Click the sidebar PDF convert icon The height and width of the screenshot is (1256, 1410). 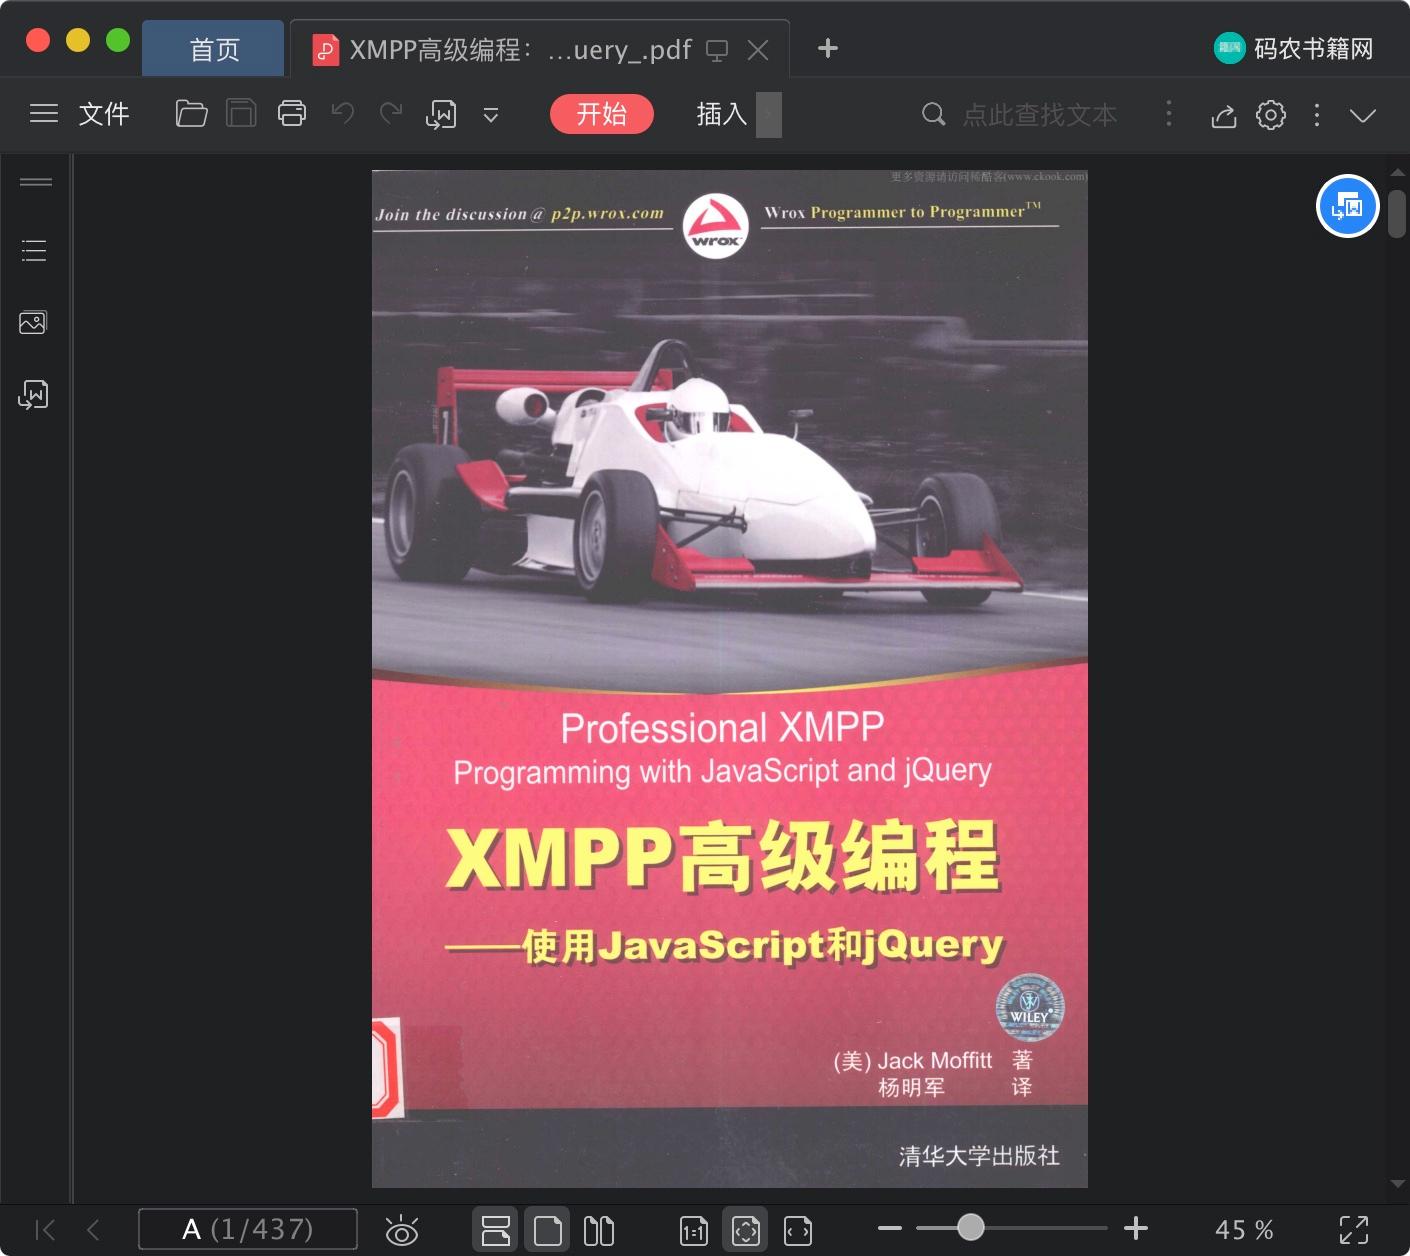coord(33,395)
